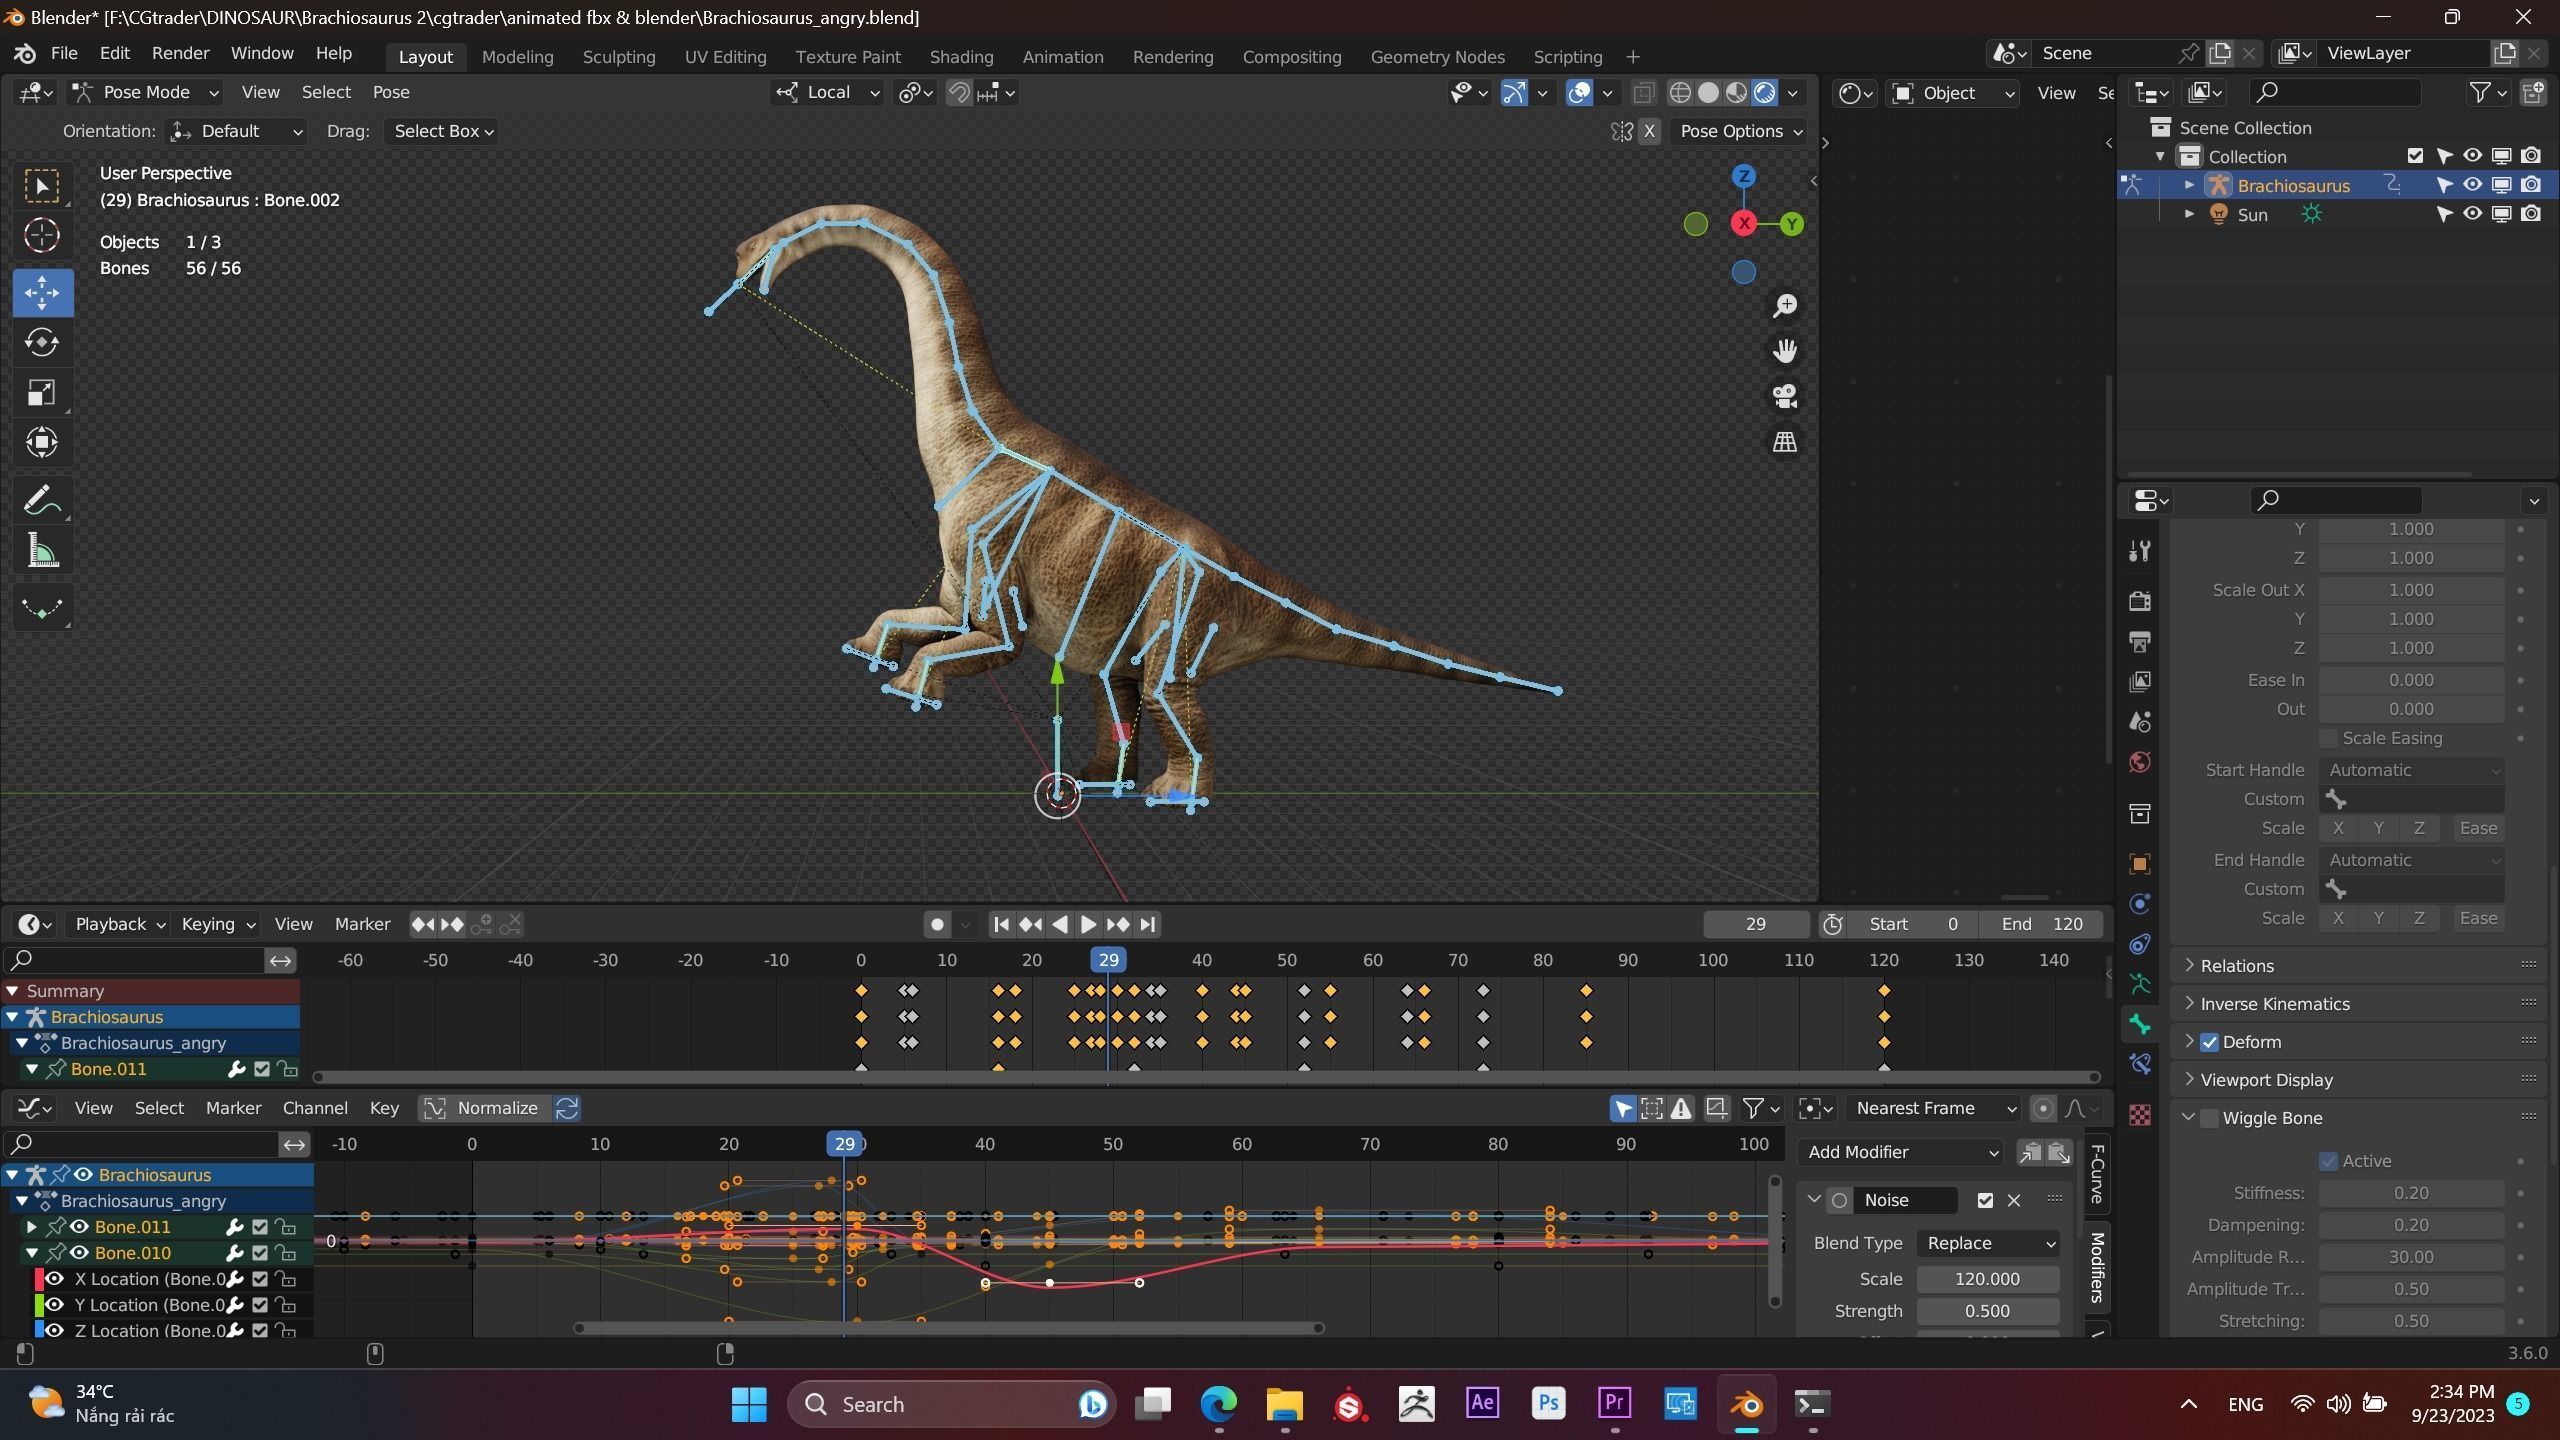Open the Tool properties tab
The image size is (2560, 1440).
tap(2140, 551)
